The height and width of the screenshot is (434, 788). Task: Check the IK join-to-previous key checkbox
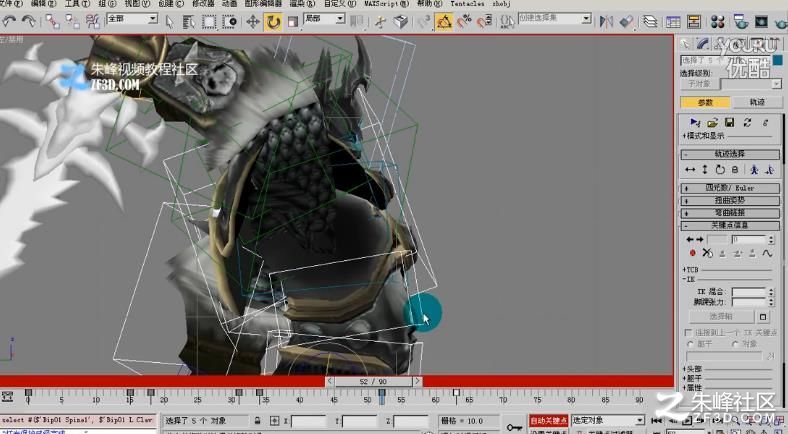(688, 333)
